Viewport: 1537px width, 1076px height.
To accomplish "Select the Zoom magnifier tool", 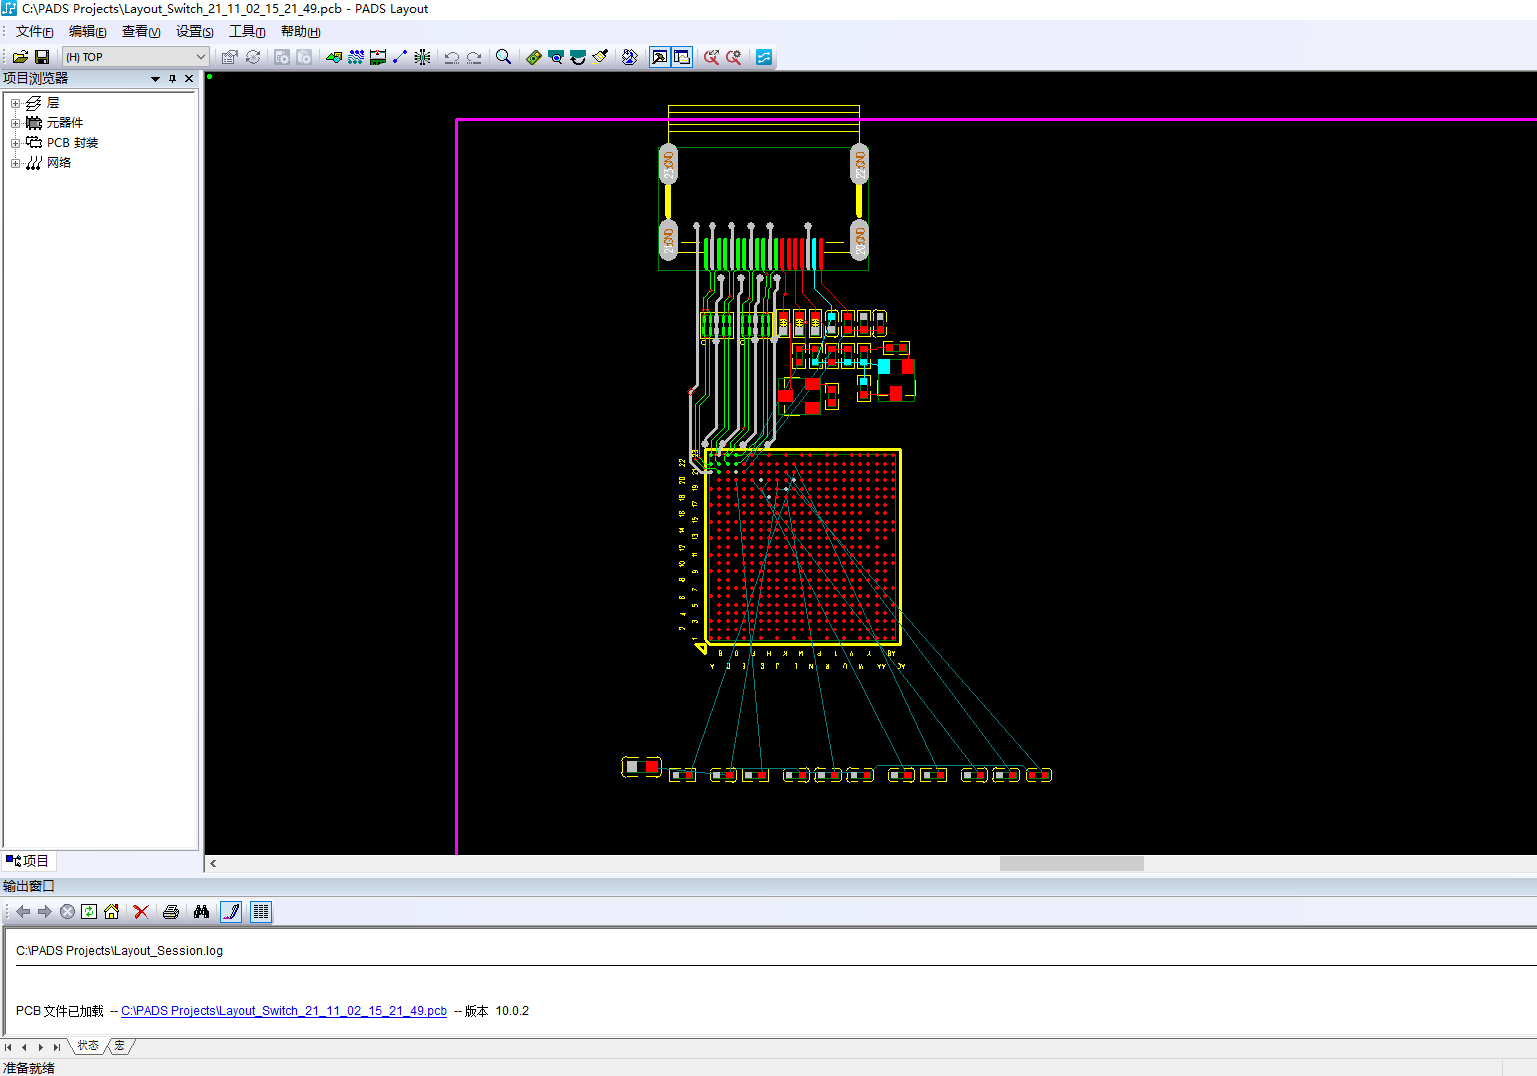I will 504,57.
